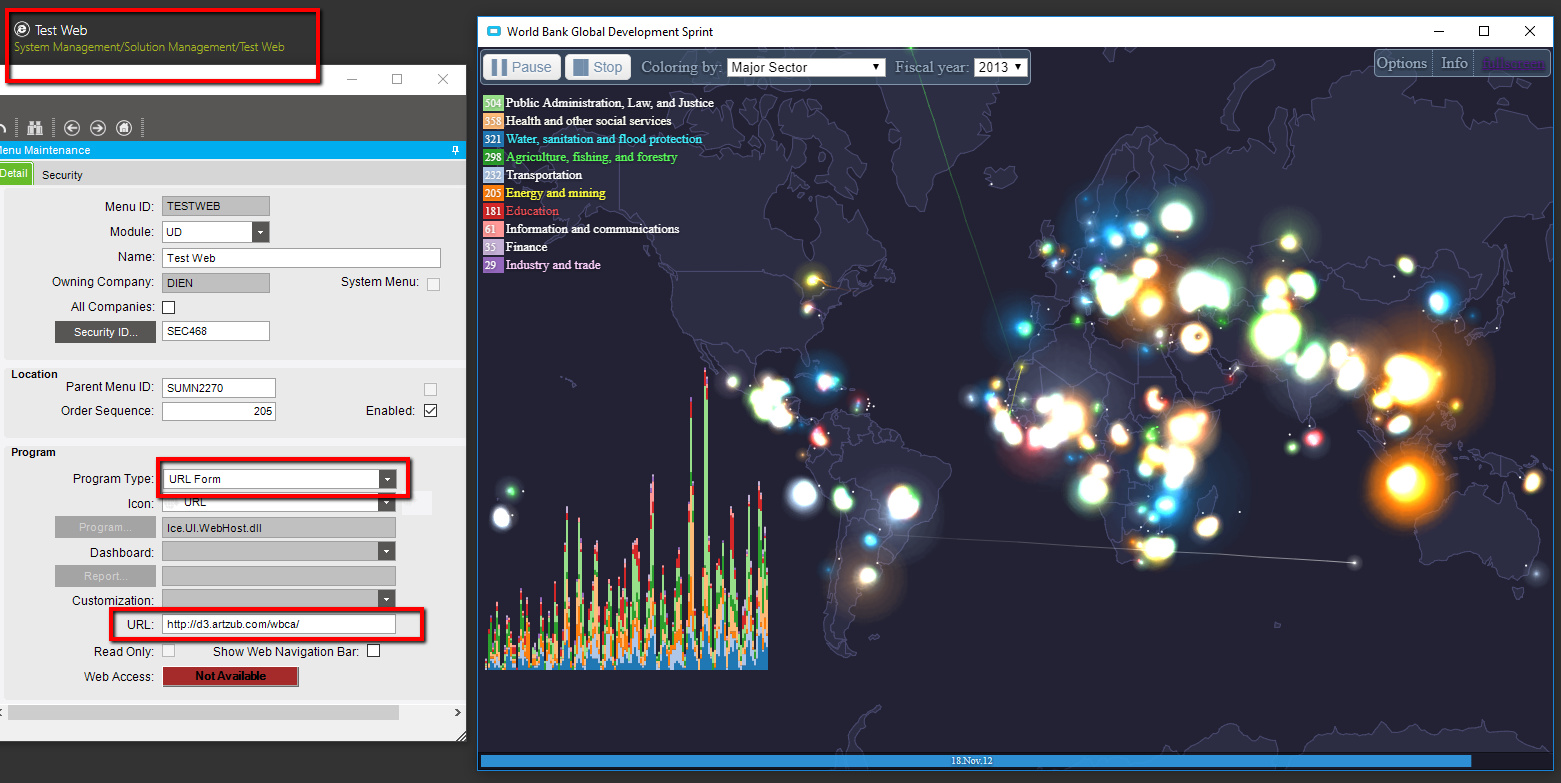
Task: Uncheck the Enabled checkbox
Action: pos(431,411)
